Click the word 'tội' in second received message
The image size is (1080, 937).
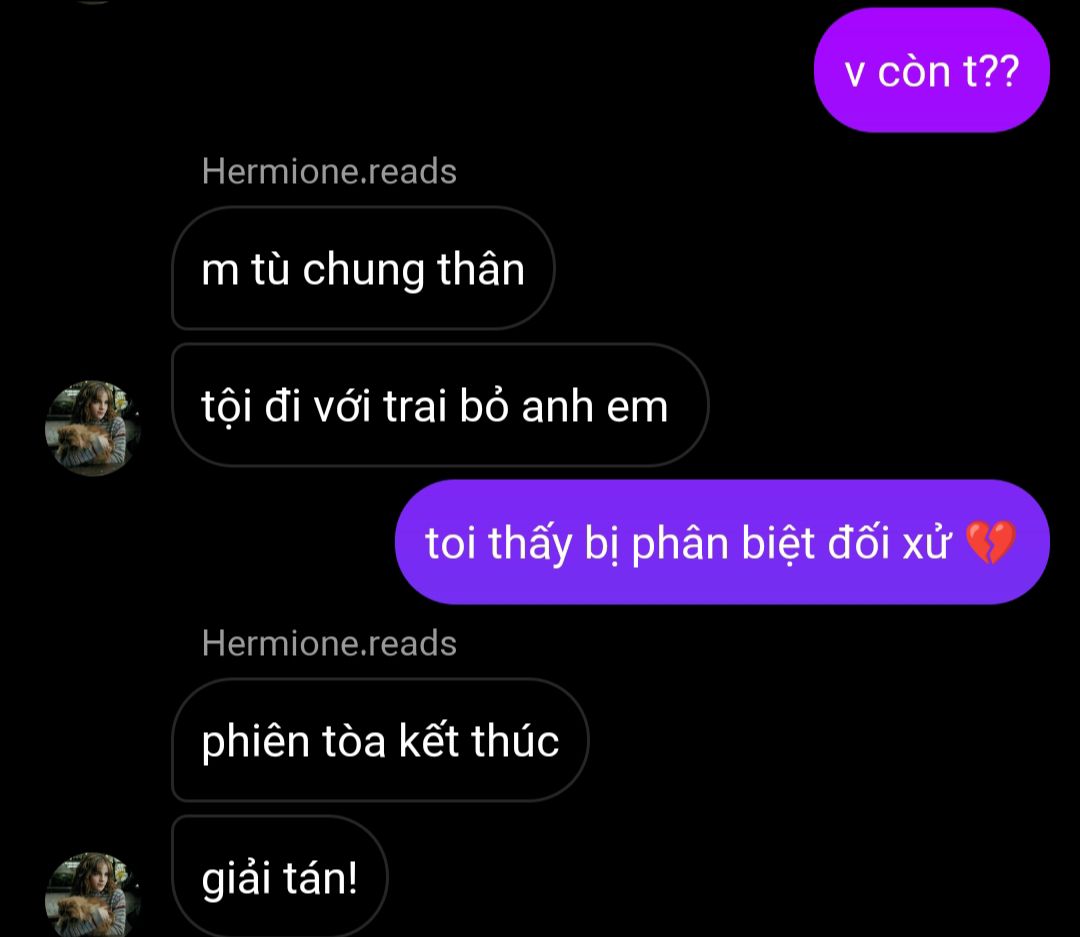(x=227, y=406)
